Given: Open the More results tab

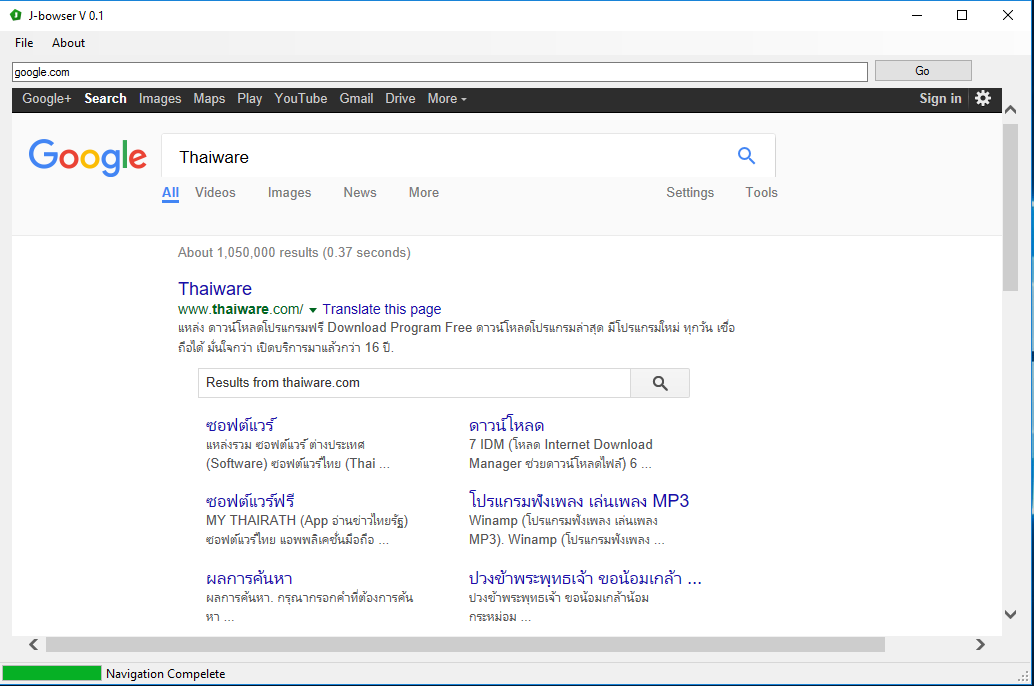Looking at the screenshot, I should [423, 193].
